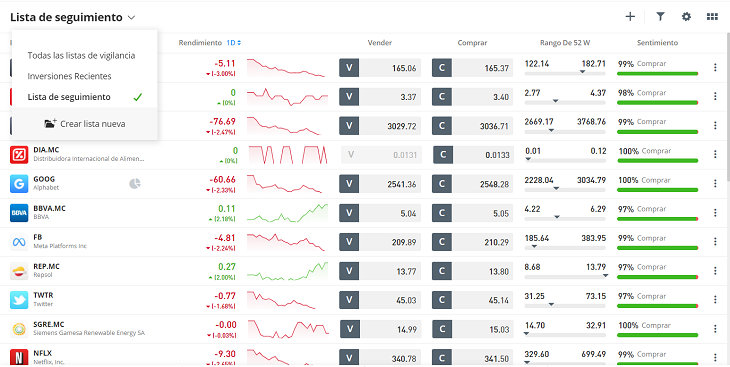The height and width of the screenshot is (367, 730).
Task: Open more options for the 165.06 row
Action: (715, 68)
